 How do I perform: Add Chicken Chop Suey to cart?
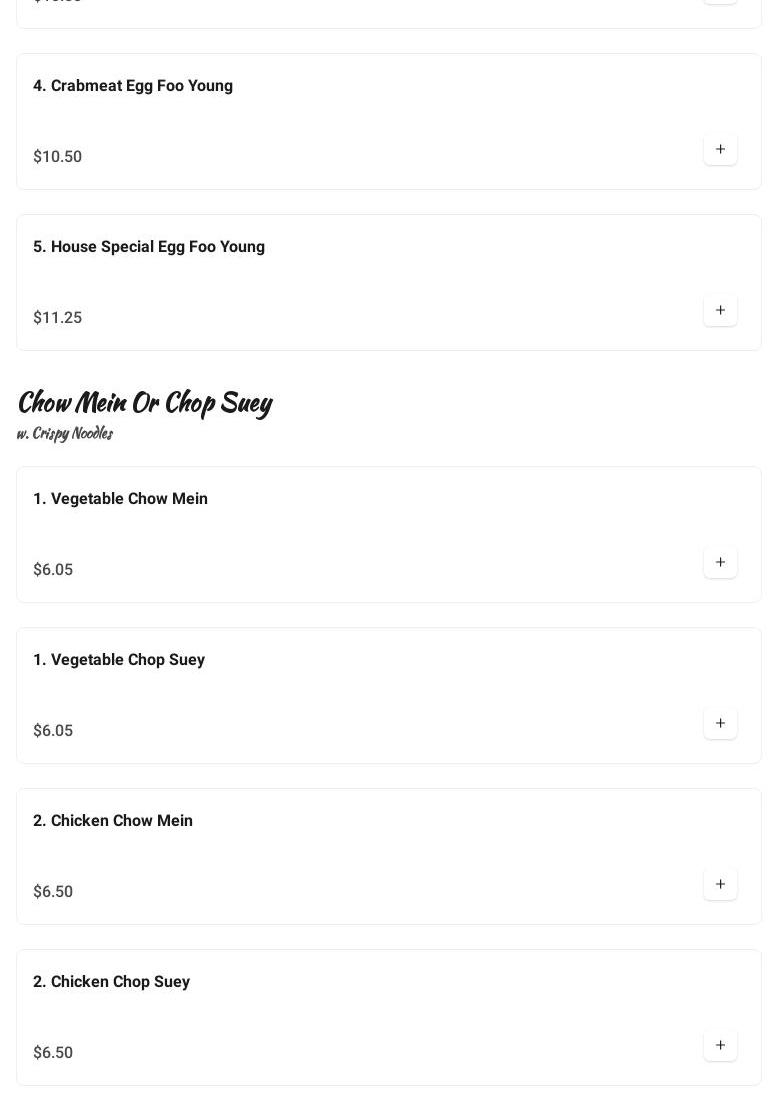tap(720, 1046)
